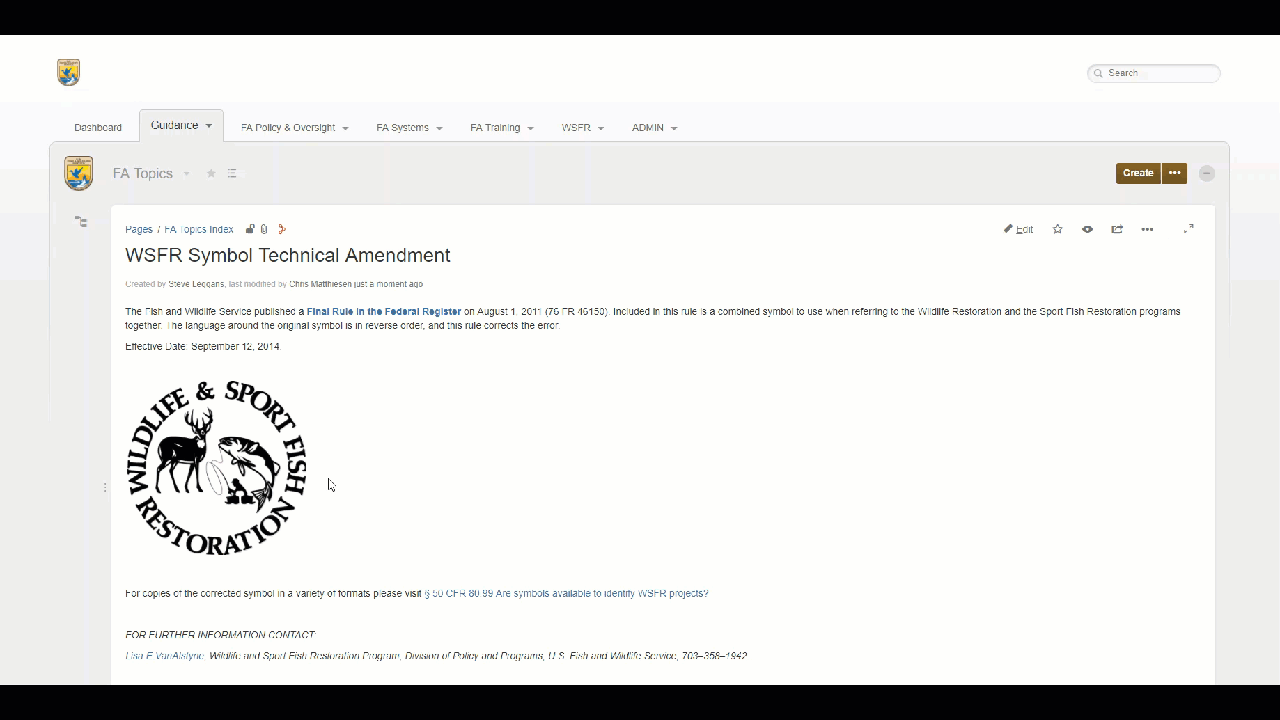The width and height of the screenshot is (1280, 720).
Task: Toggle watching this page with eye icon
Action: tap(1087, 229)
